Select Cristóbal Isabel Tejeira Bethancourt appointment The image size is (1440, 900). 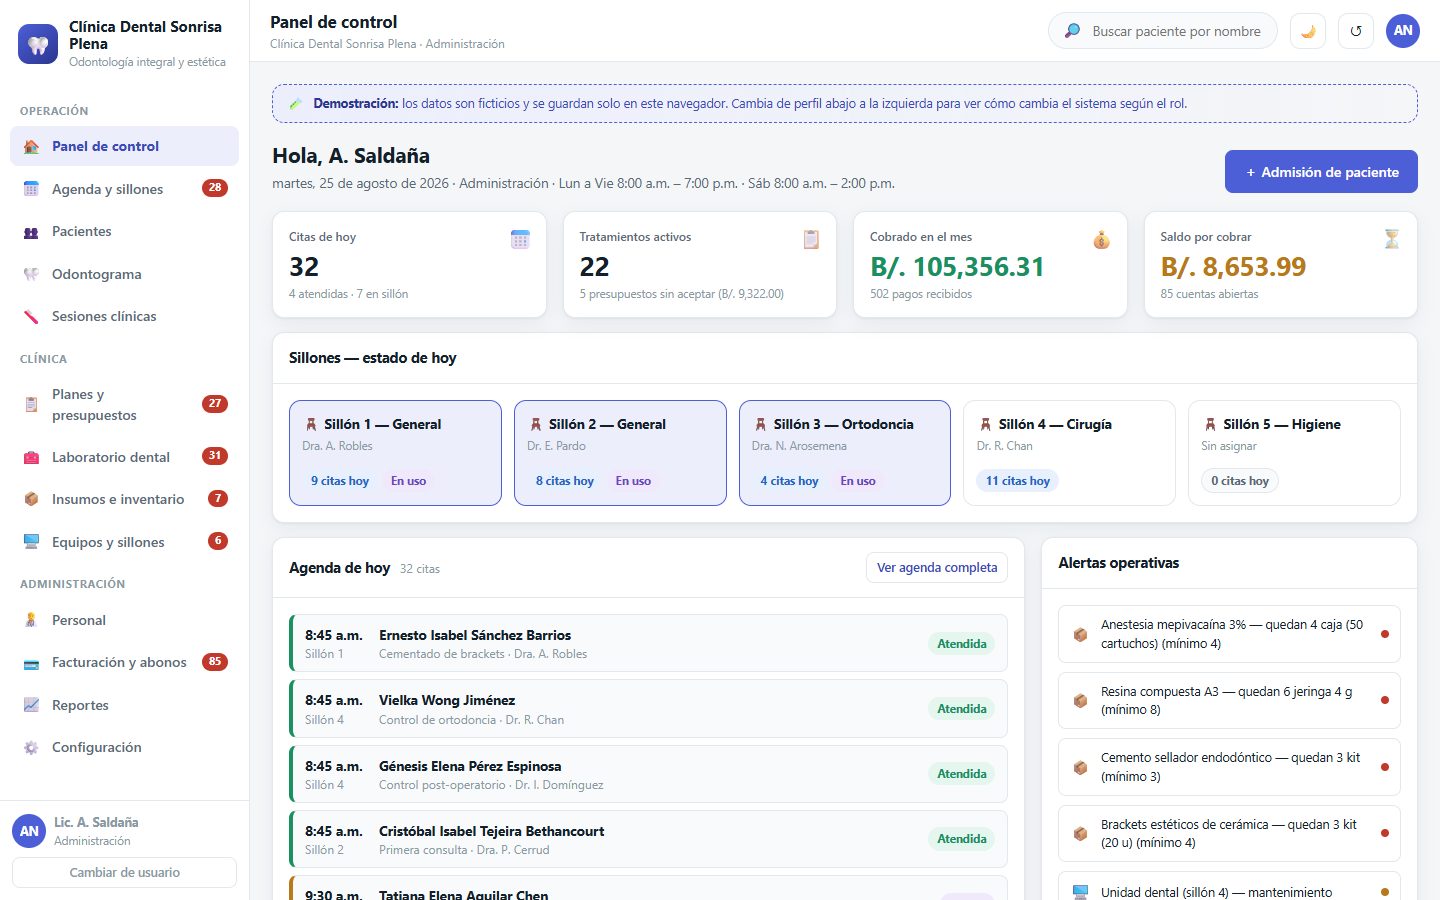(x=648, y=839)
